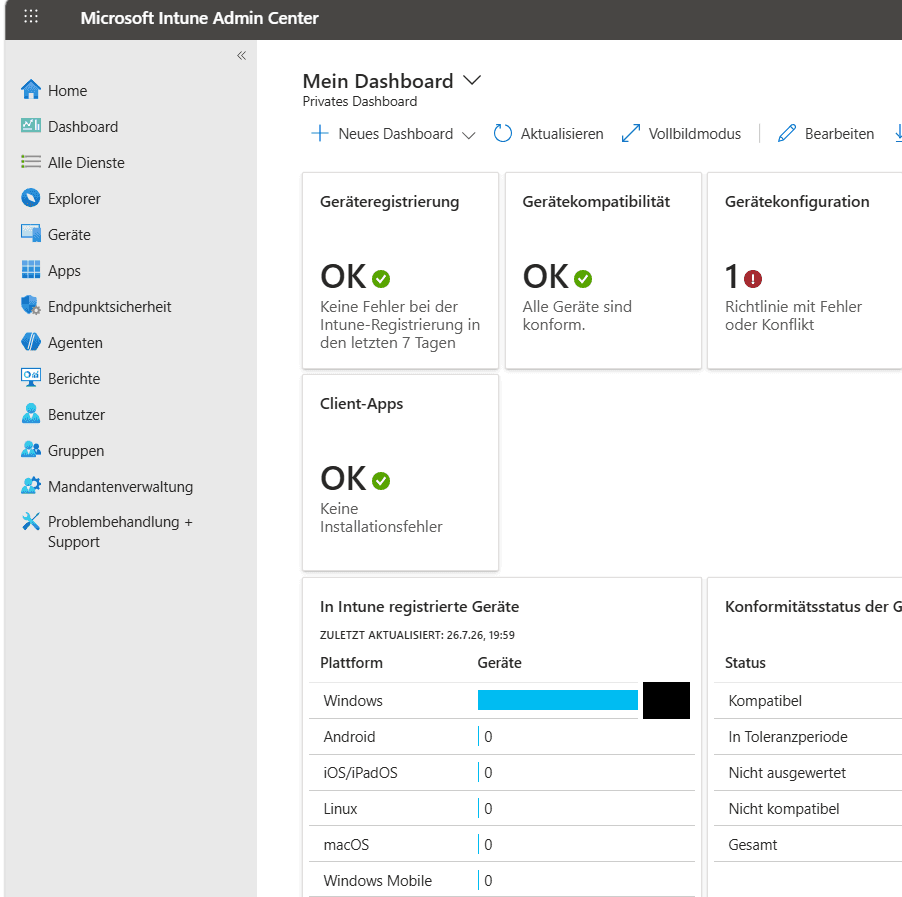Click 'Keine Installationsfehler' text
The image size is (902, 897).
click(381, 517)
